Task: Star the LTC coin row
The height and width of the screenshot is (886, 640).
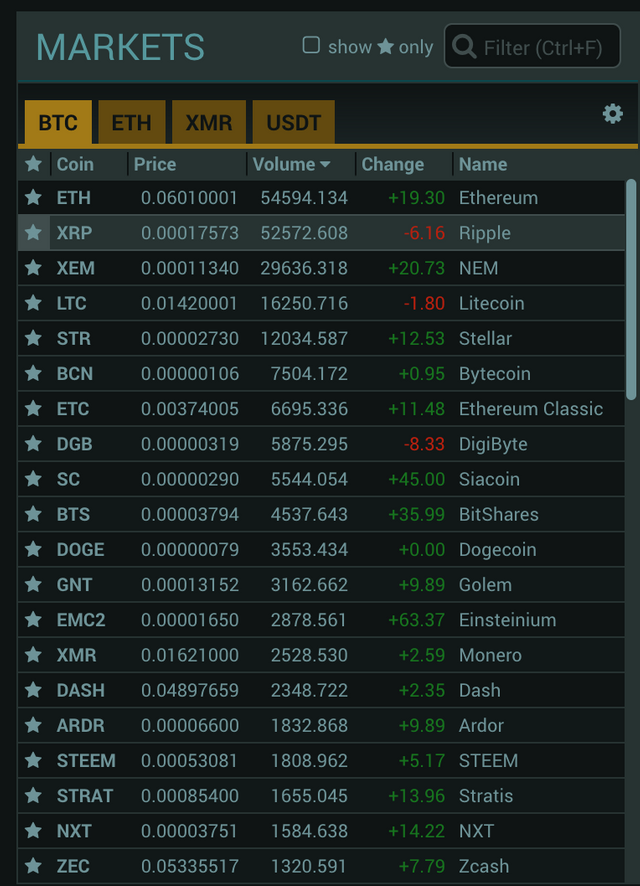Action: [x=33, y=303]
